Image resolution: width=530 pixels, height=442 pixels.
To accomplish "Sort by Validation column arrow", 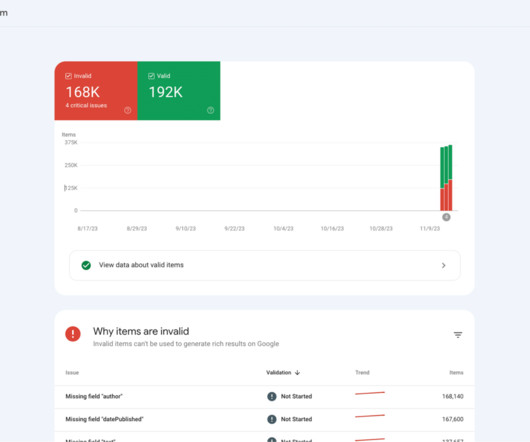I will pyautogui.click(x=297, y=372).
